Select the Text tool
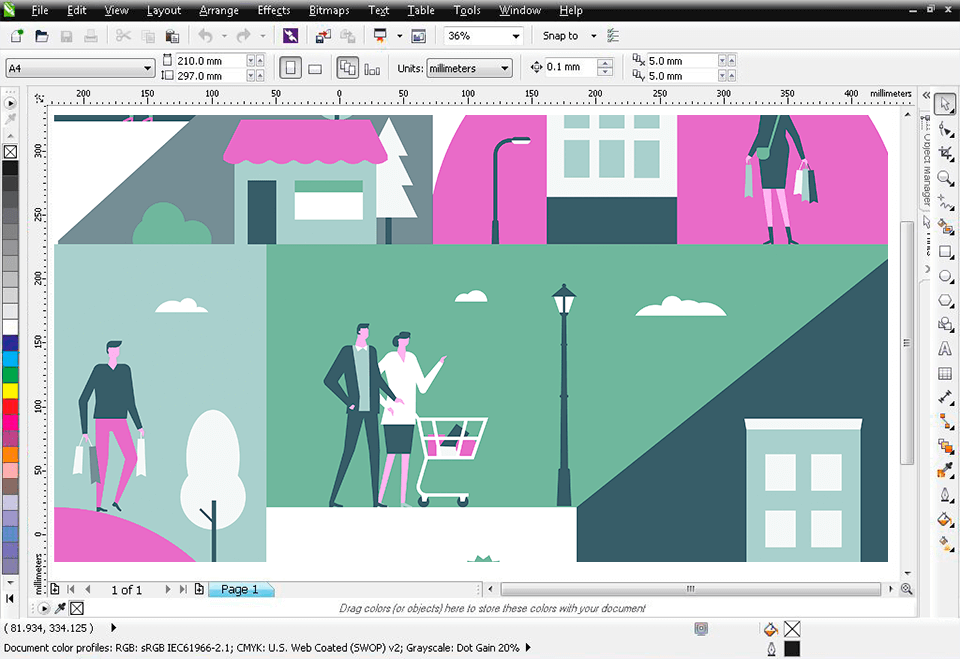This screenshot has height=659, width=960. pos(946,348)
